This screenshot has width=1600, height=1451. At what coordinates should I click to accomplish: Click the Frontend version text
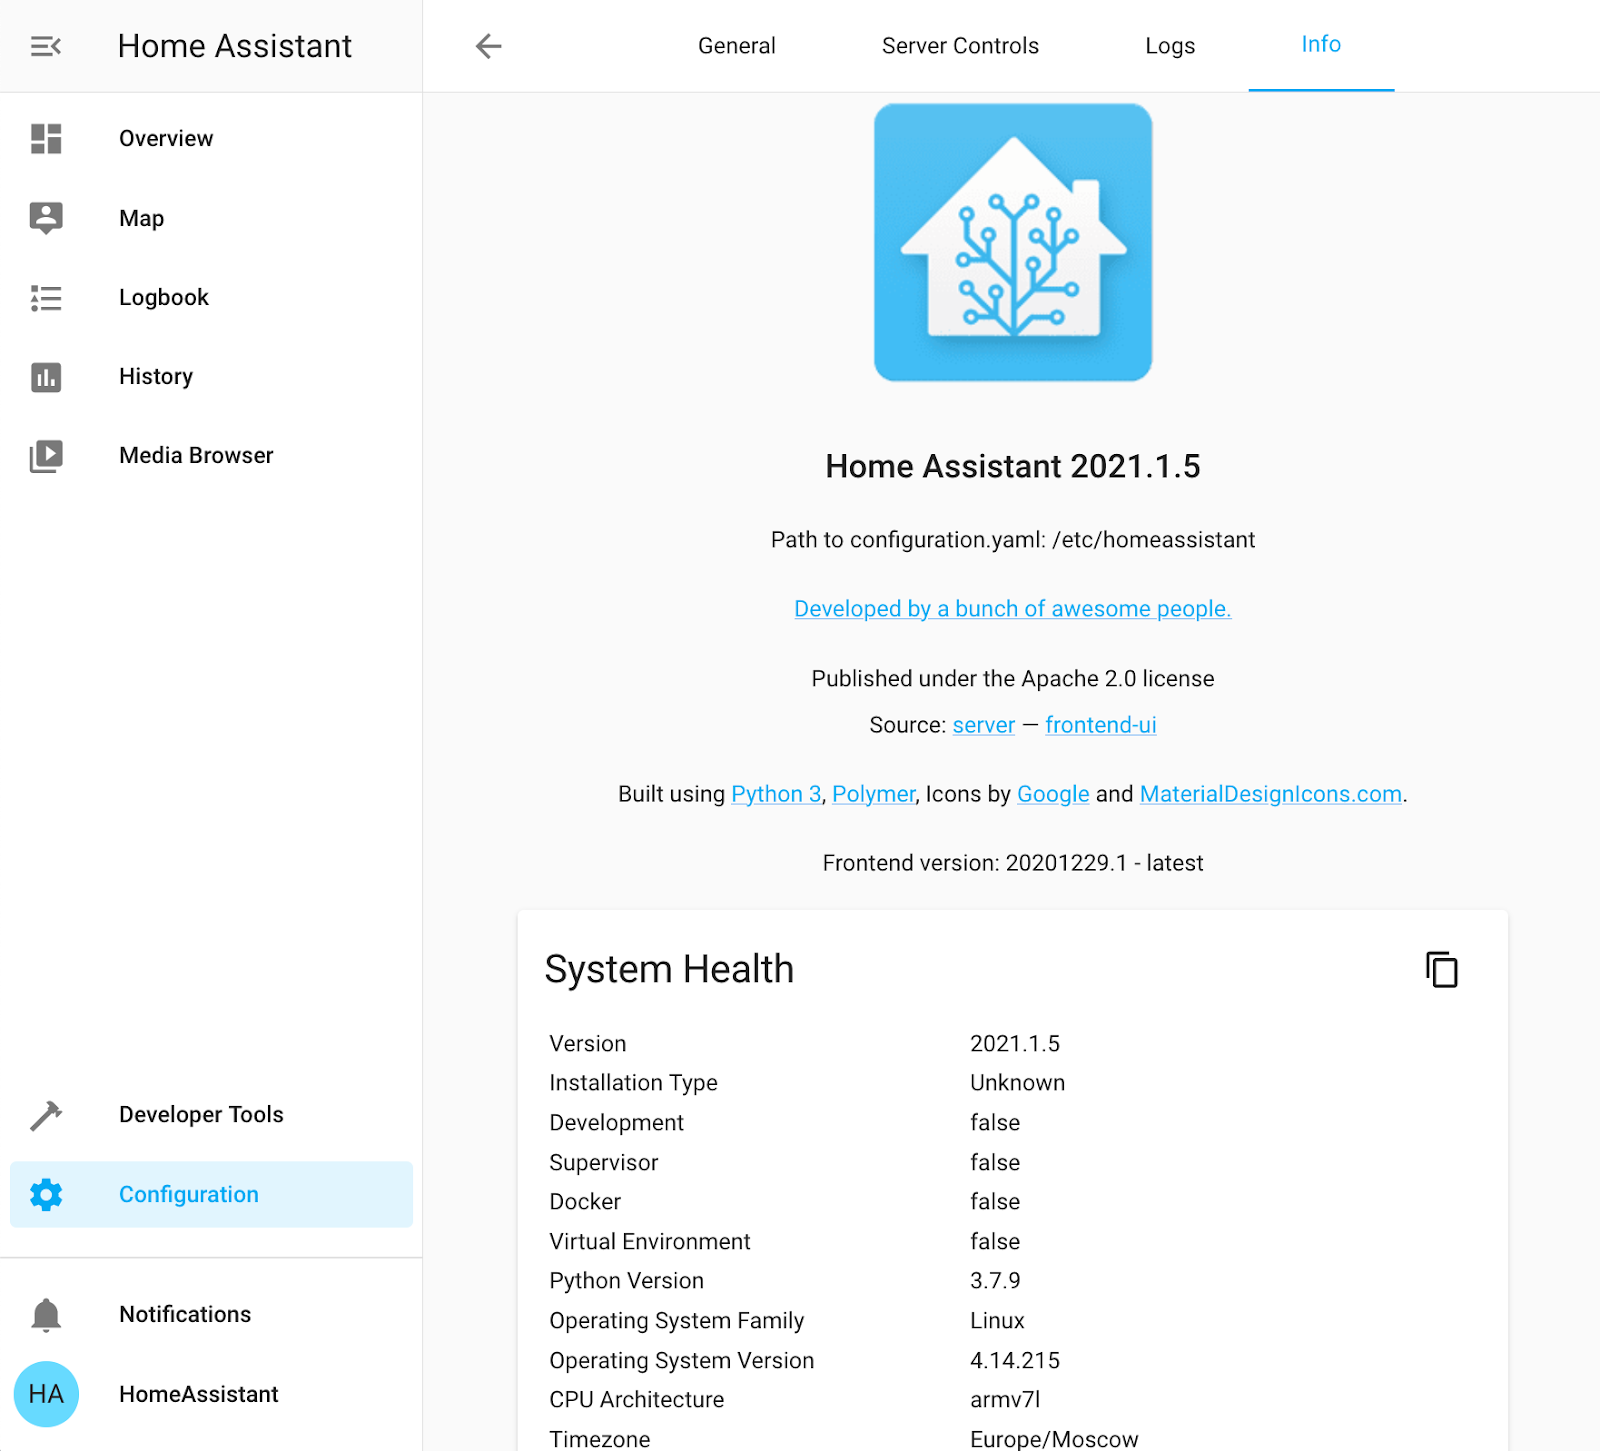click(1013, 863)
